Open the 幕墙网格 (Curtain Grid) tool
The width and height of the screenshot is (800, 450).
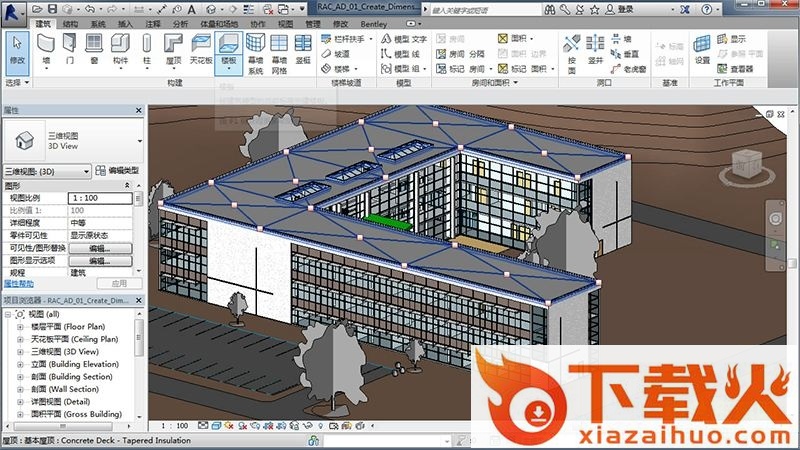279,50
